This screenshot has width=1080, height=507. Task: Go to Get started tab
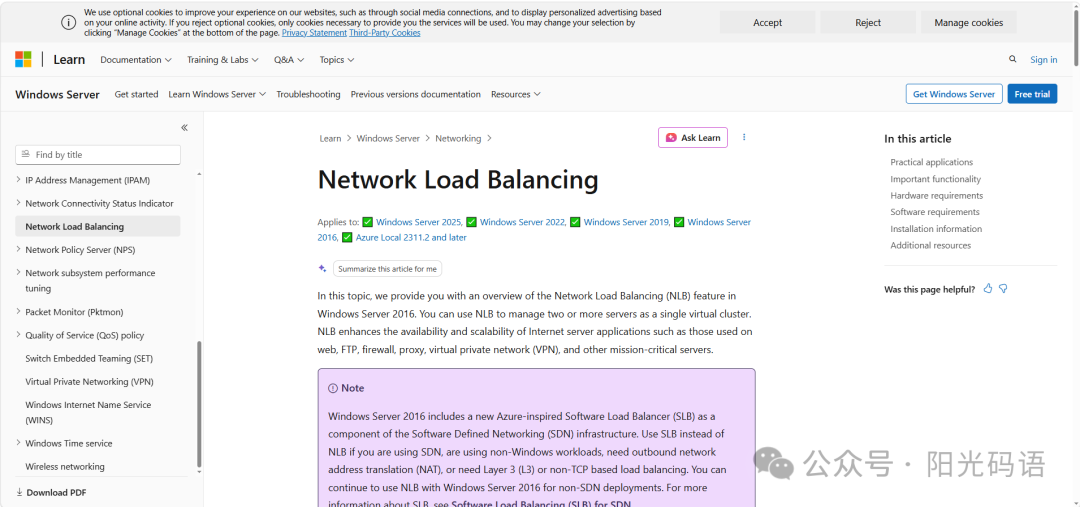tap(136, 94)
